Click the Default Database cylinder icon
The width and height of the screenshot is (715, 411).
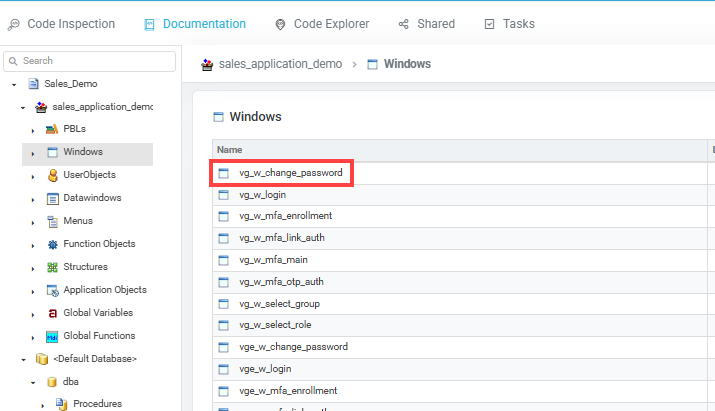tap(42, 359)
